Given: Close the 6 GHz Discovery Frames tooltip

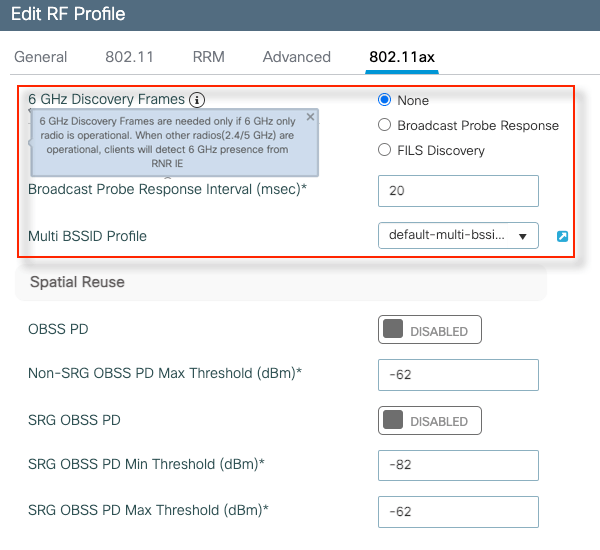Looking at the screenshot, I should pyautogui.click(x=310, y=117).
